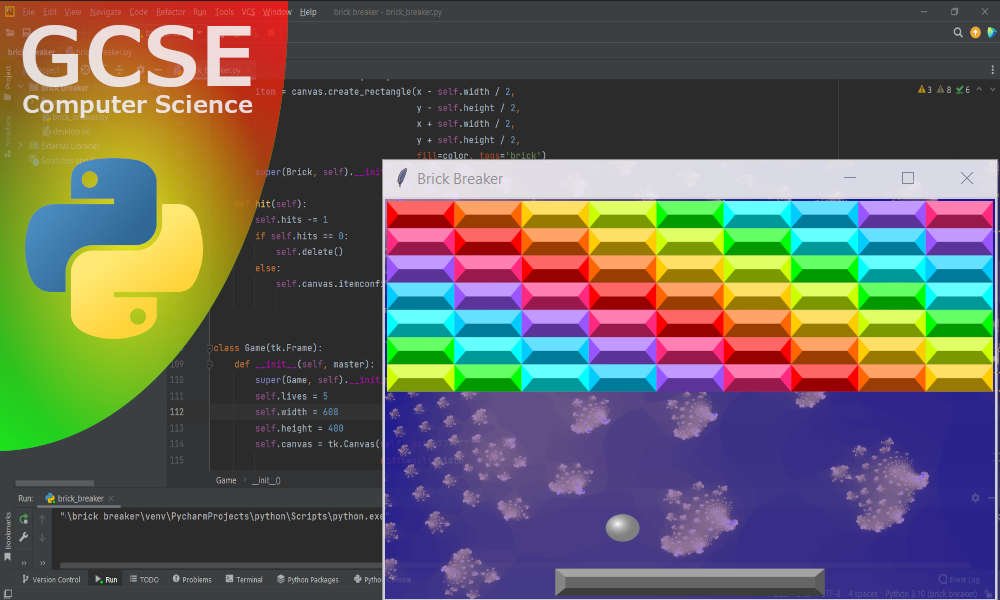Click the JetBrains icon right of update arrow

tap(992, 33)
